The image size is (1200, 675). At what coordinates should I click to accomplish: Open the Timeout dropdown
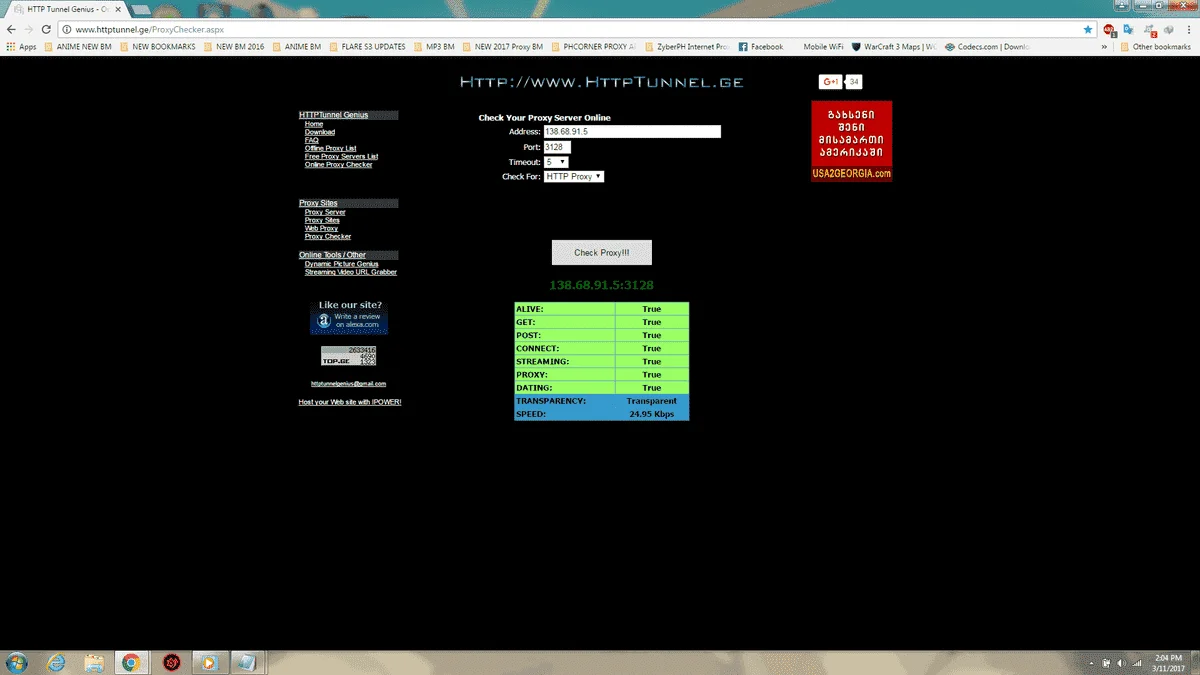[x=556, y=162]
